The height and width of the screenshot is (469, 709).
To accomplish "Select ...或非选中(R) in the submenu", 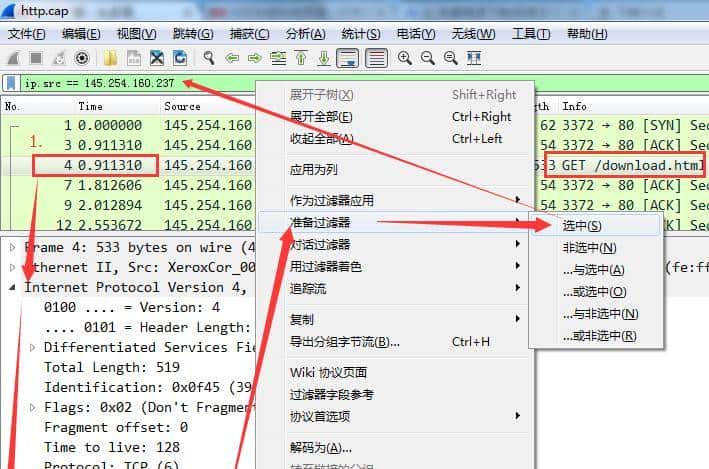I will tap(596, 336).
